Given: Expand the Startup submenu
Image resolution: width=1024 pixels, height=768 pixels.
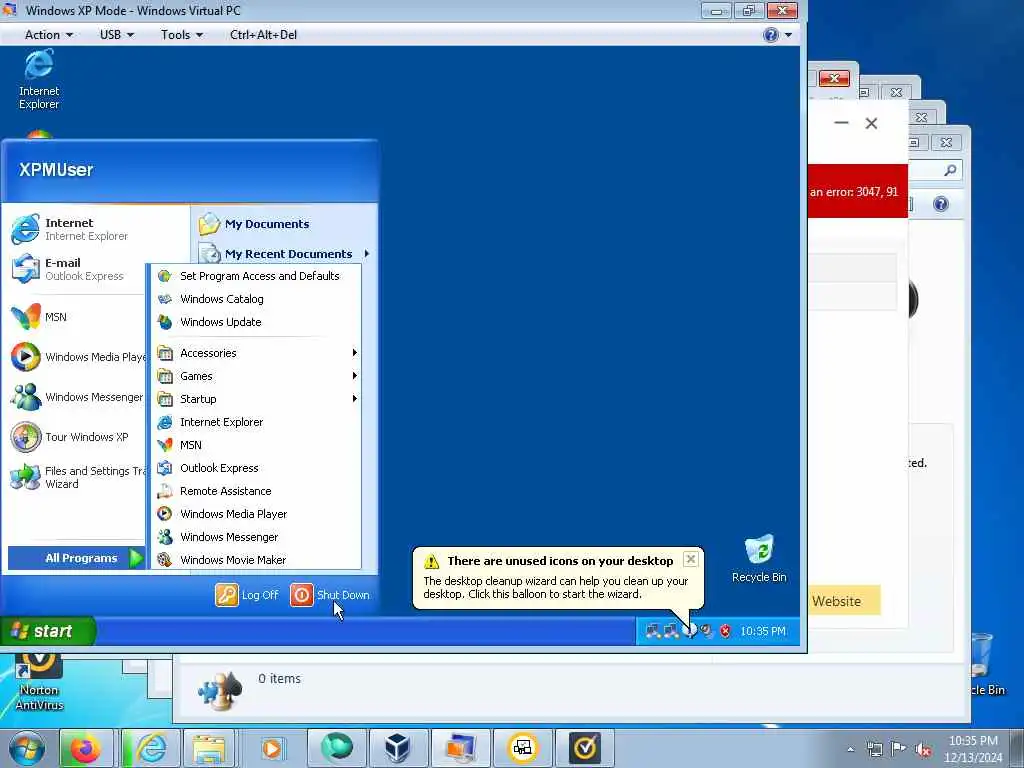Looking at the screenshot, I should [x=257, y=399].
